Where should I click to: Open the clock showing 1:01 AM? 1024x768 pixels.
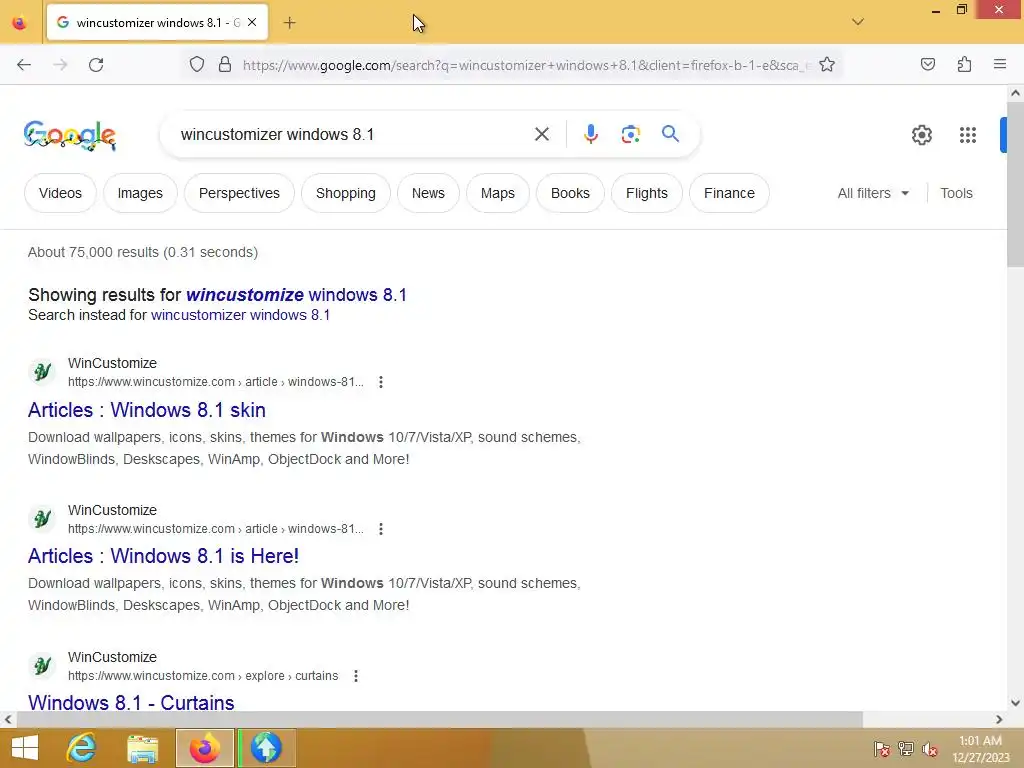tap(980, 749)
